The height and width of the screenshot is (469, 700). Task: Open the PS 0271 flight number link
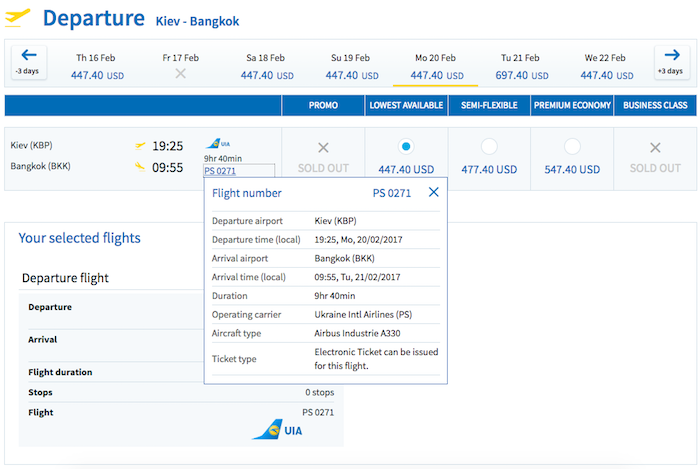(x=220, y=171)
